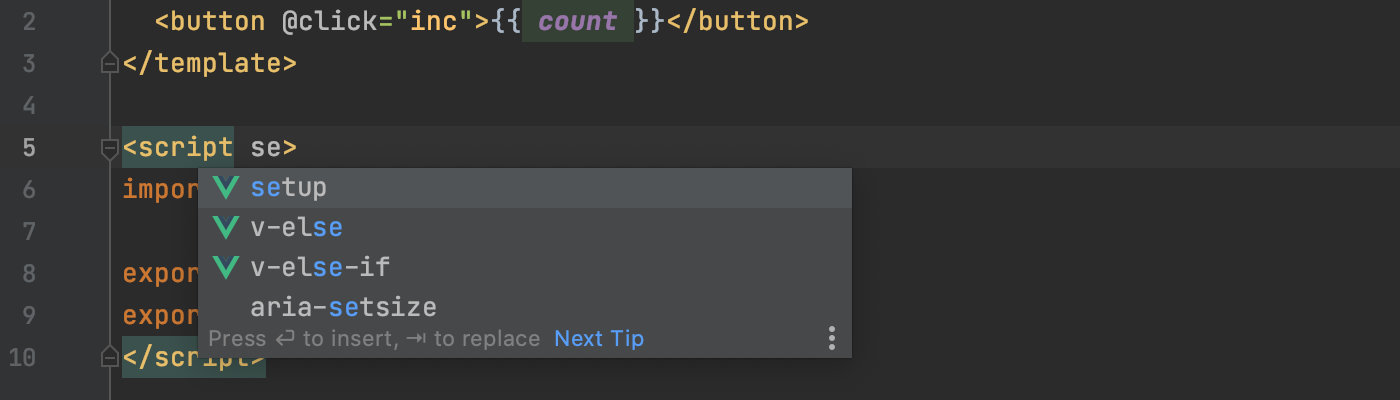Open the Next Tip link
The height and width of the screenshot is (400, 1400).
599,339
